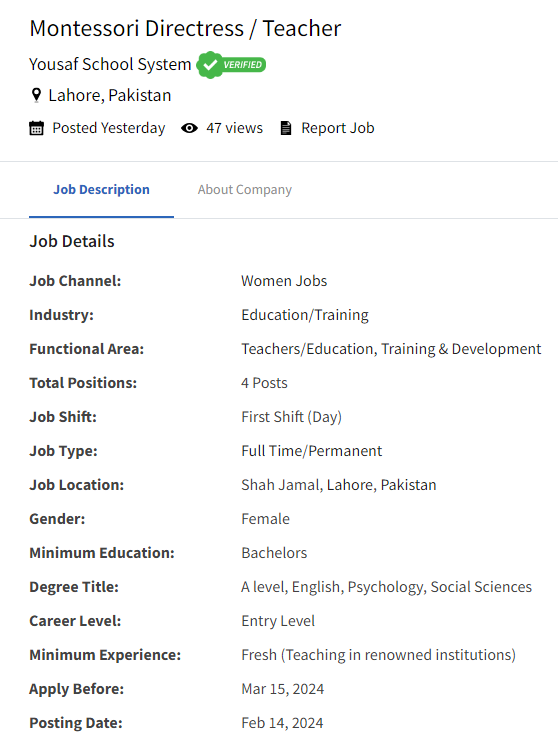Click Shah Jamal, Lahore, Pakistan location
The image size is (558, 754).
coord(339,485)
